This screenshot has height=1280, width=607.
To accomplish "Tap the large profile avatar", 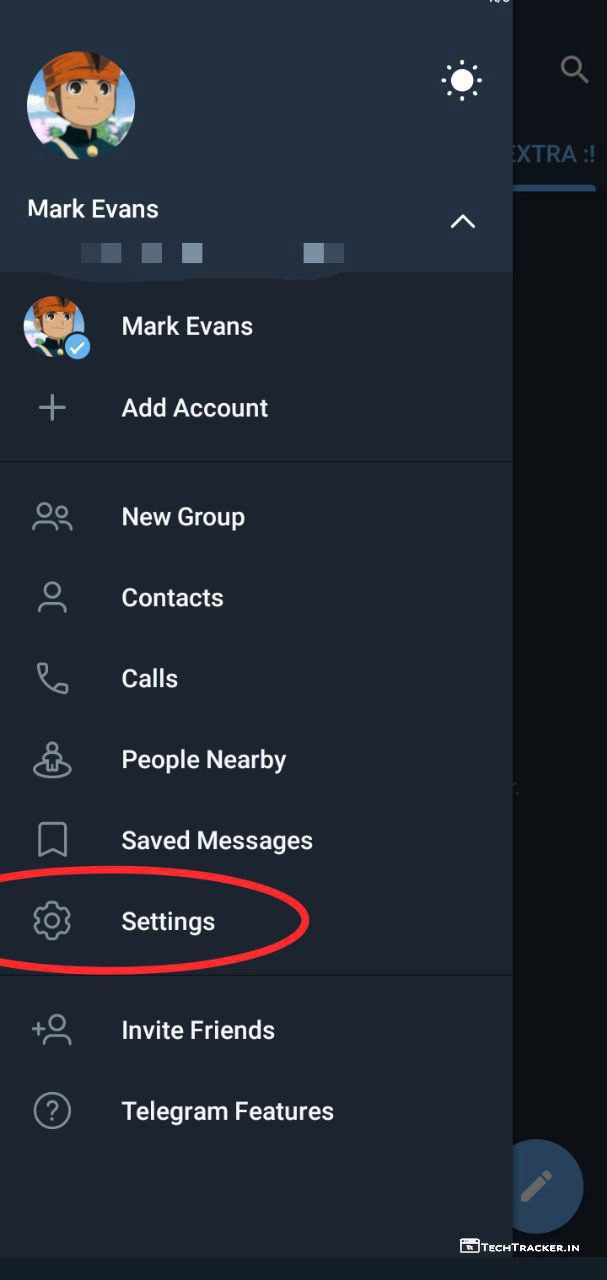I will [x=81, y=105].
